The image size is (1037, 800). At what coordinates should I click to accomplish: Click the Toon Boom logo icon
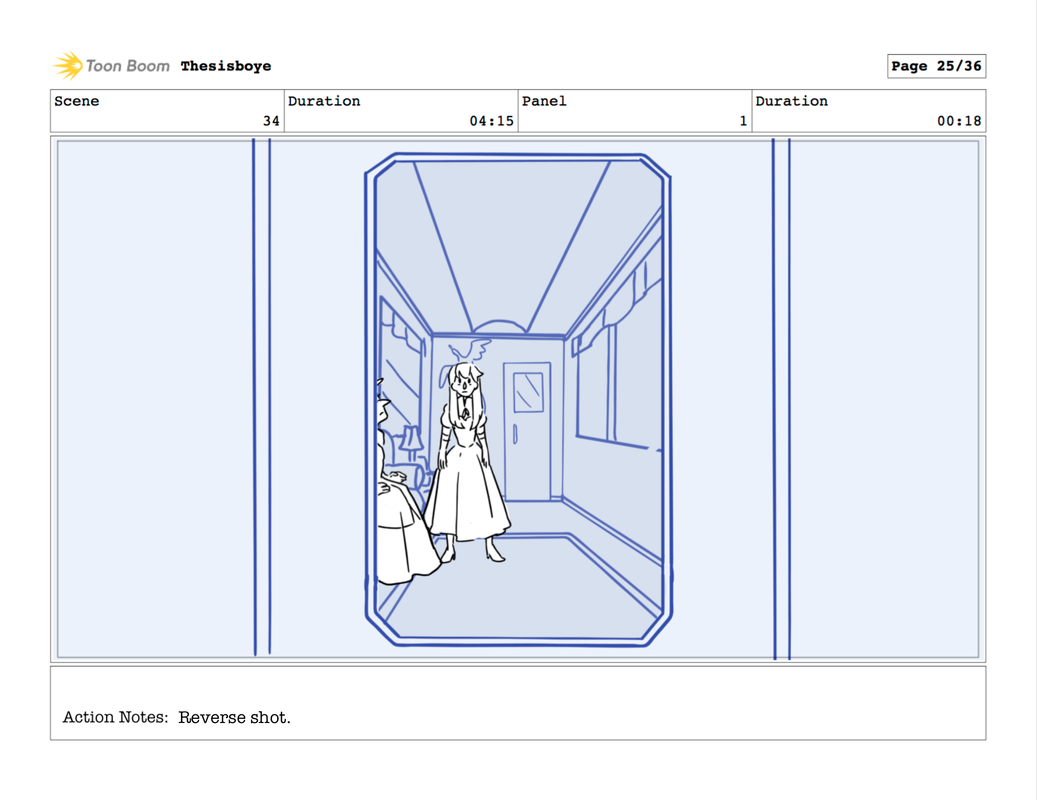click(68, 65)
